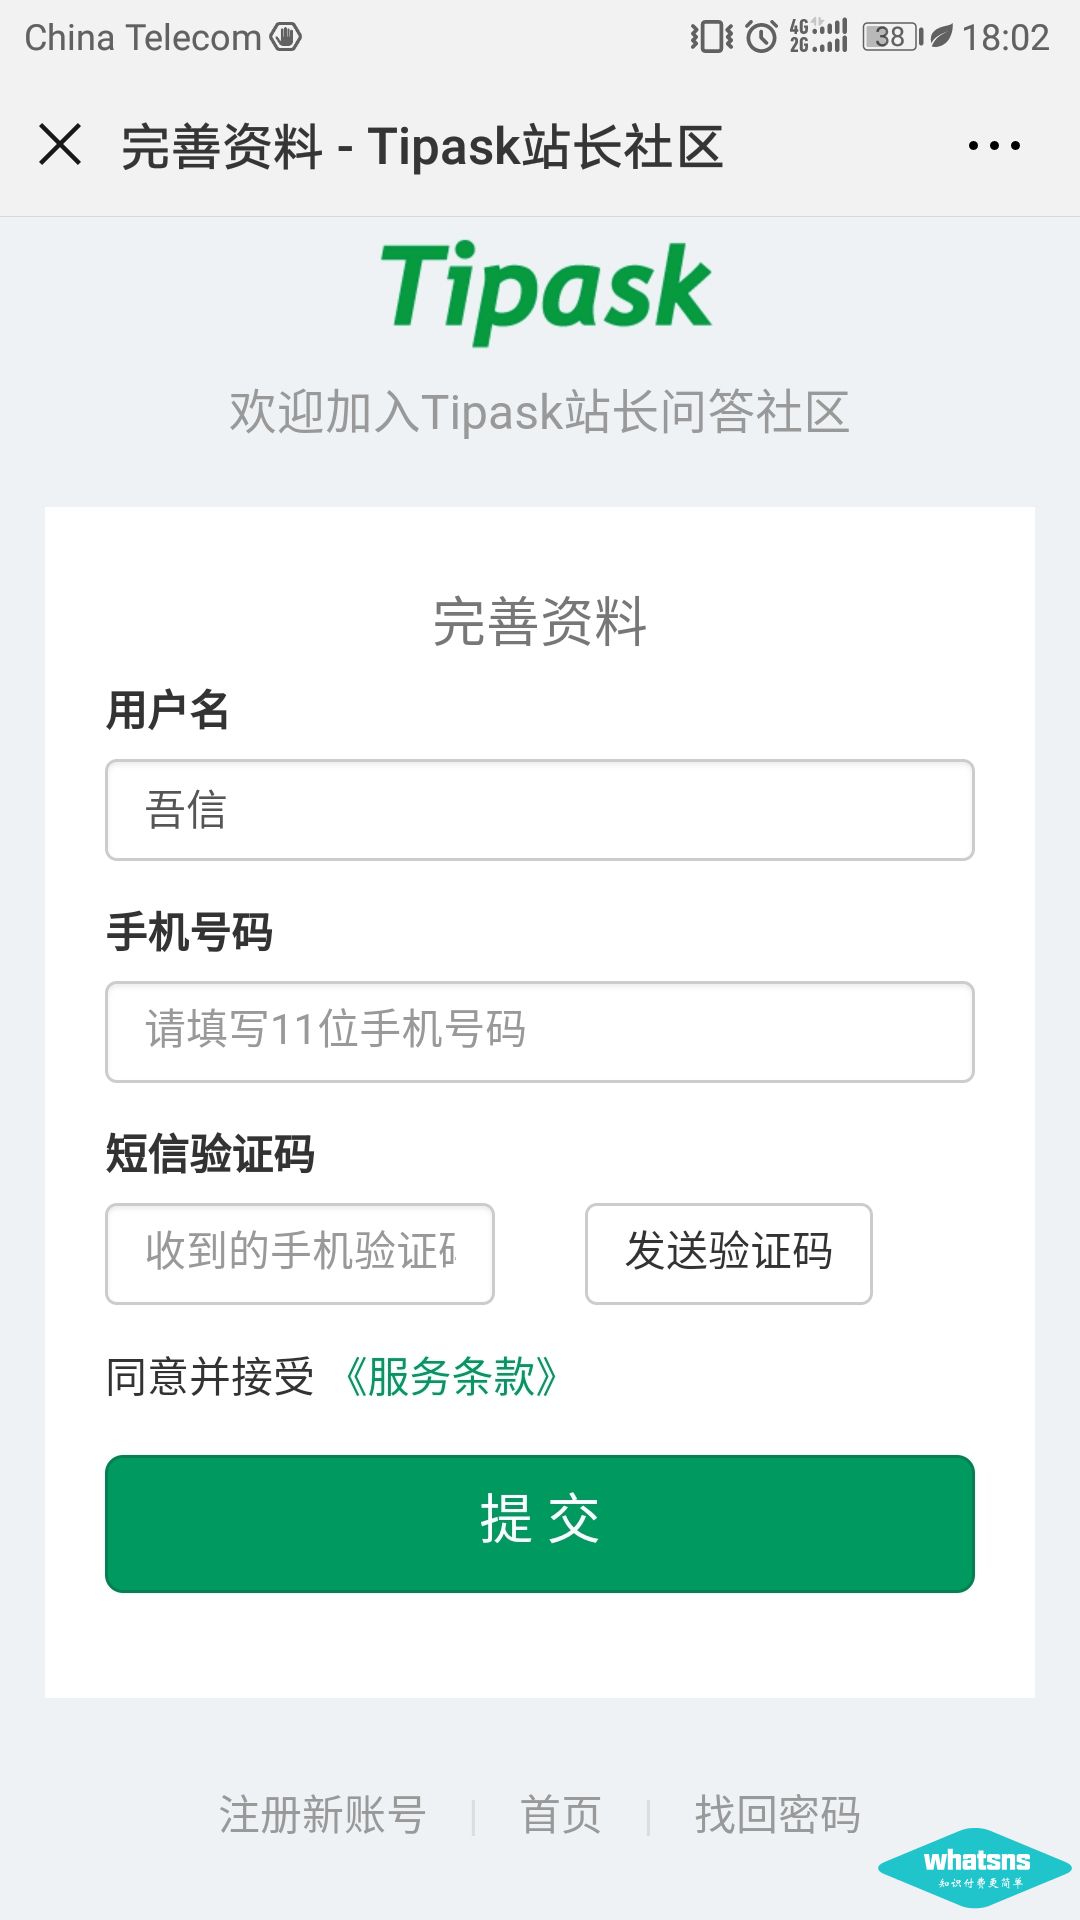Focus the 11-digit phone number field
The width and height of the screenshot is (1080, 1920).
pos(540,1031)
